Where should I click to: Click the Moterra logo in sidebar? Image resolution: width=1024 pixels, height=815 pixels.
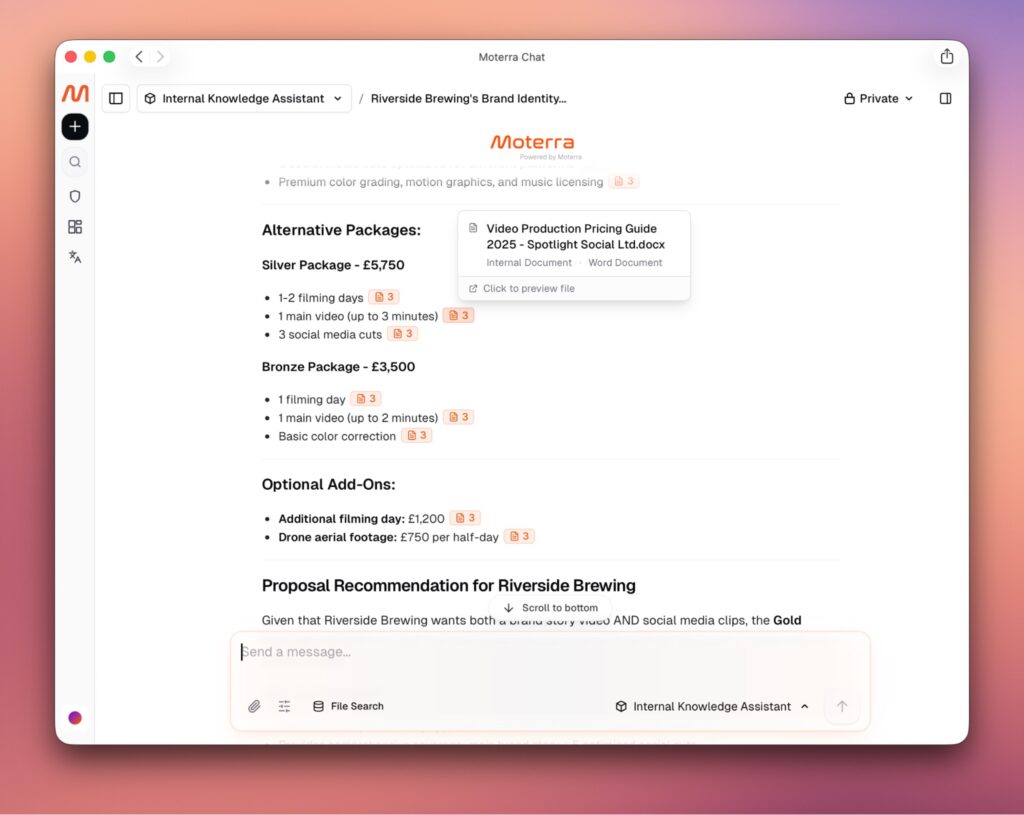tap(75, 94)
